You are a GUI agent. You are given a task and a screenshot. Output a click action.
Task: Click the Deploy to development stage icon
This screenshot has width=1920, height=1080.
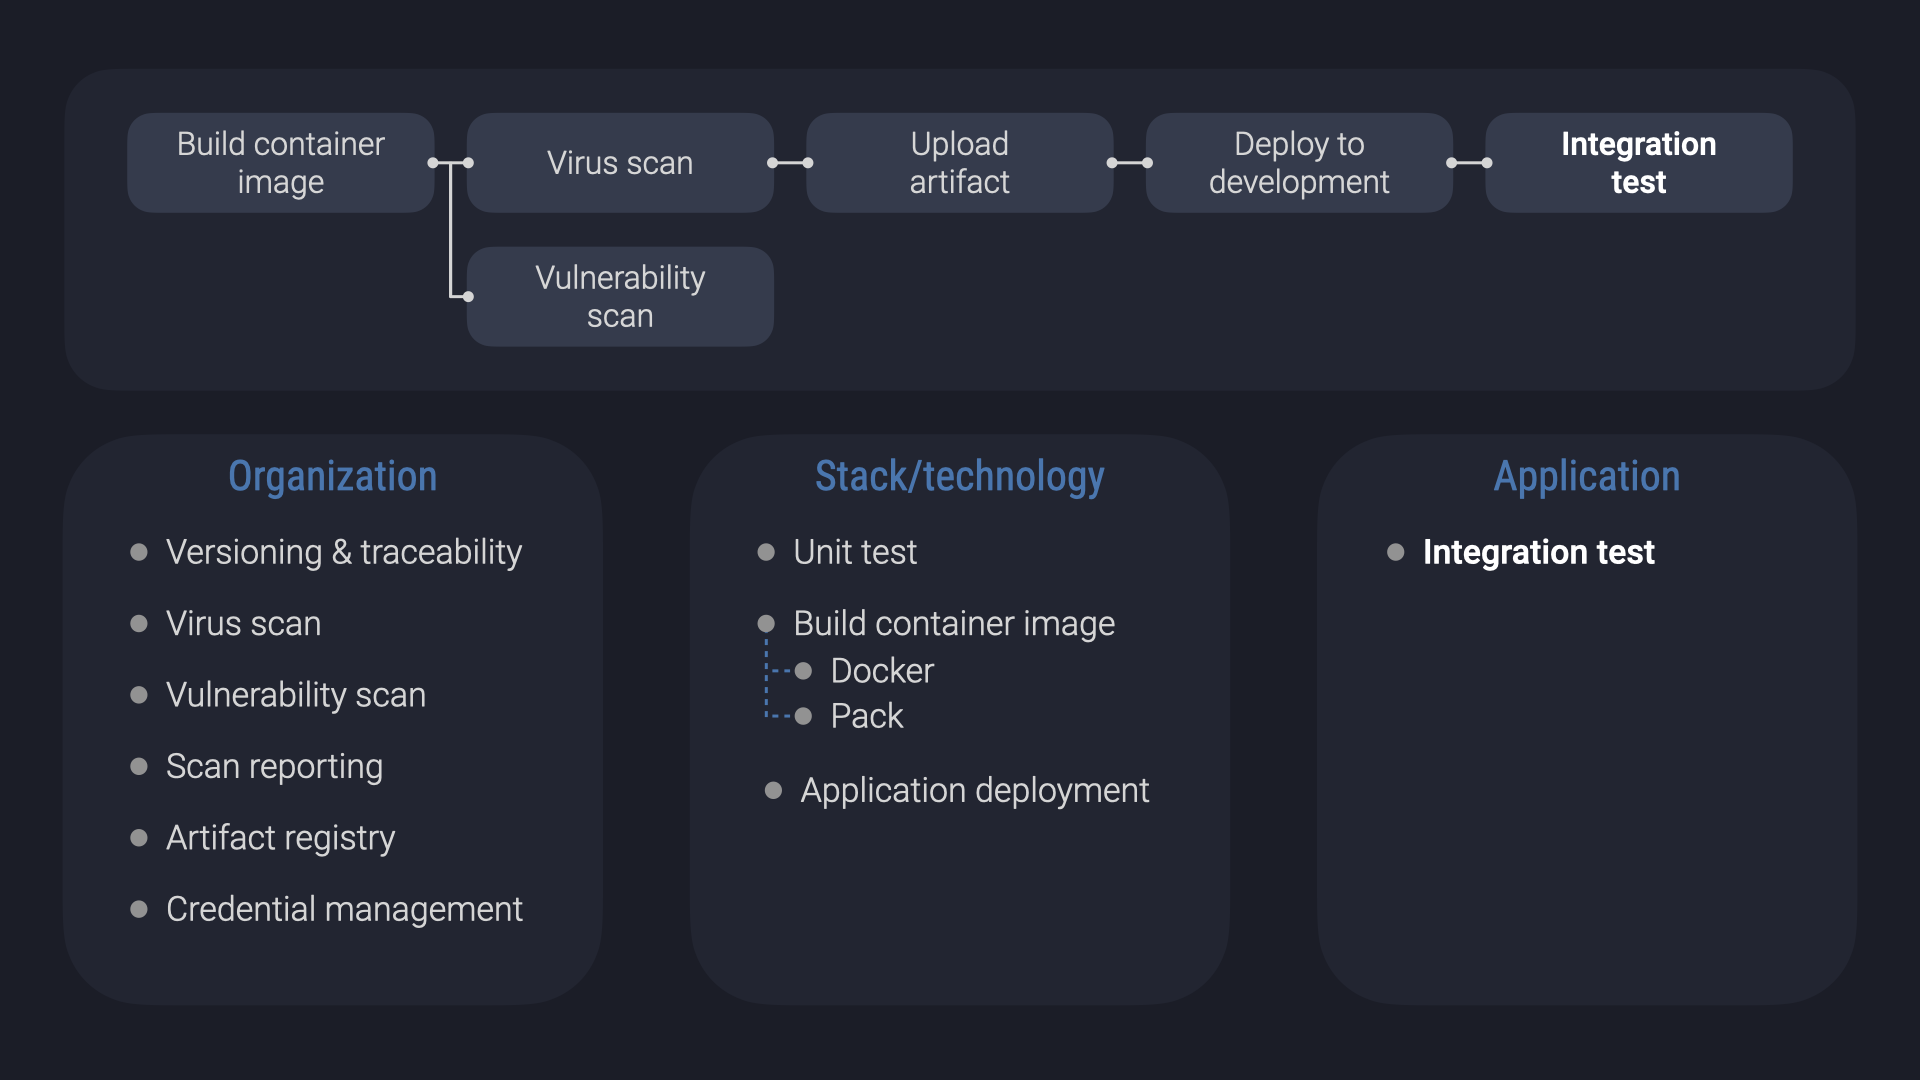tap(1298, 161)
